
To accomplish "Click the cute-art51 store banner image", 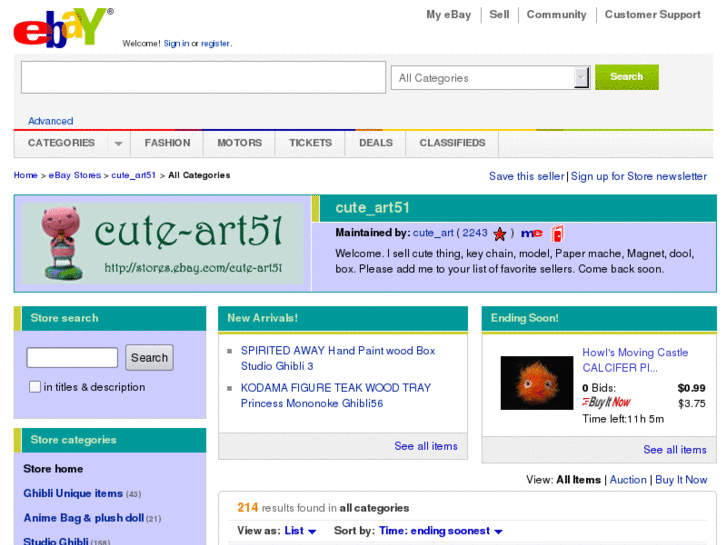I will coord(163,244).
